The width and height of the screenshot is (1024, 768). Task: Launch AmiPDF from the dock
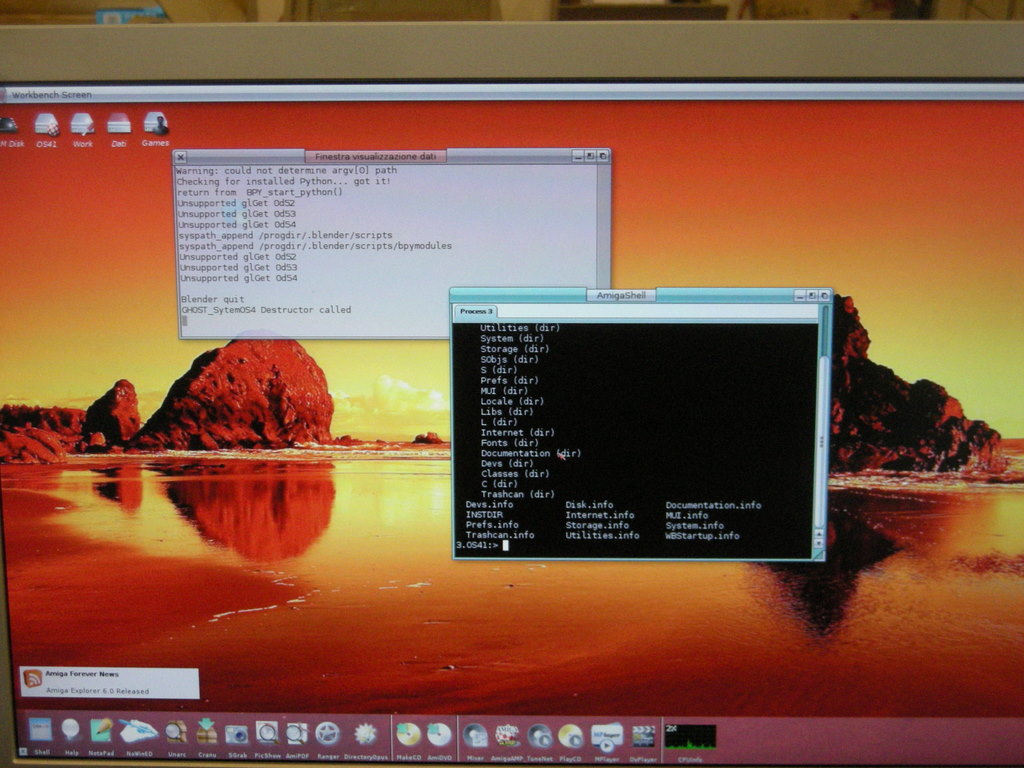click(297, 733)
